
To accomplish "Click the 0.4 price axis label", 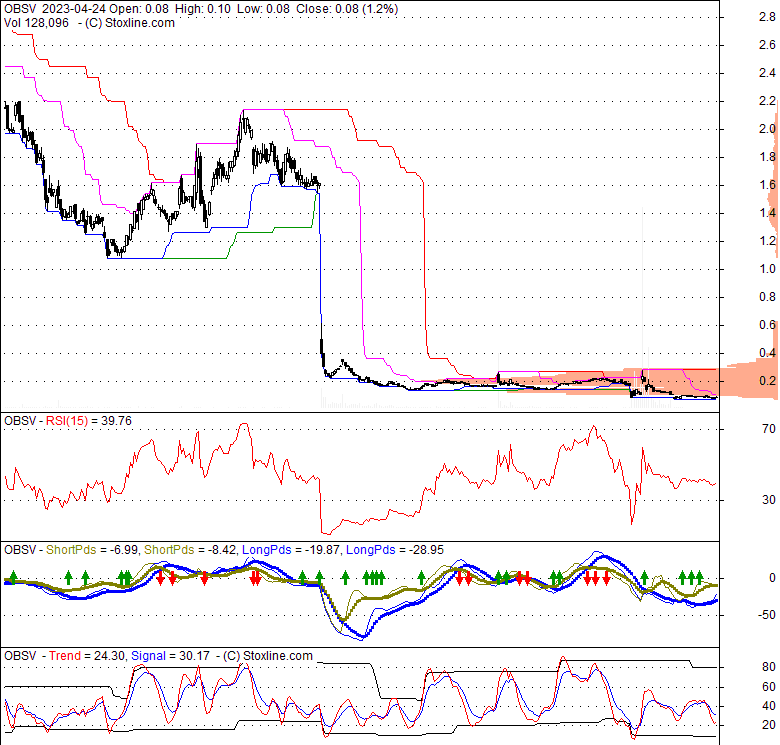I will click(x=767, y=353).
